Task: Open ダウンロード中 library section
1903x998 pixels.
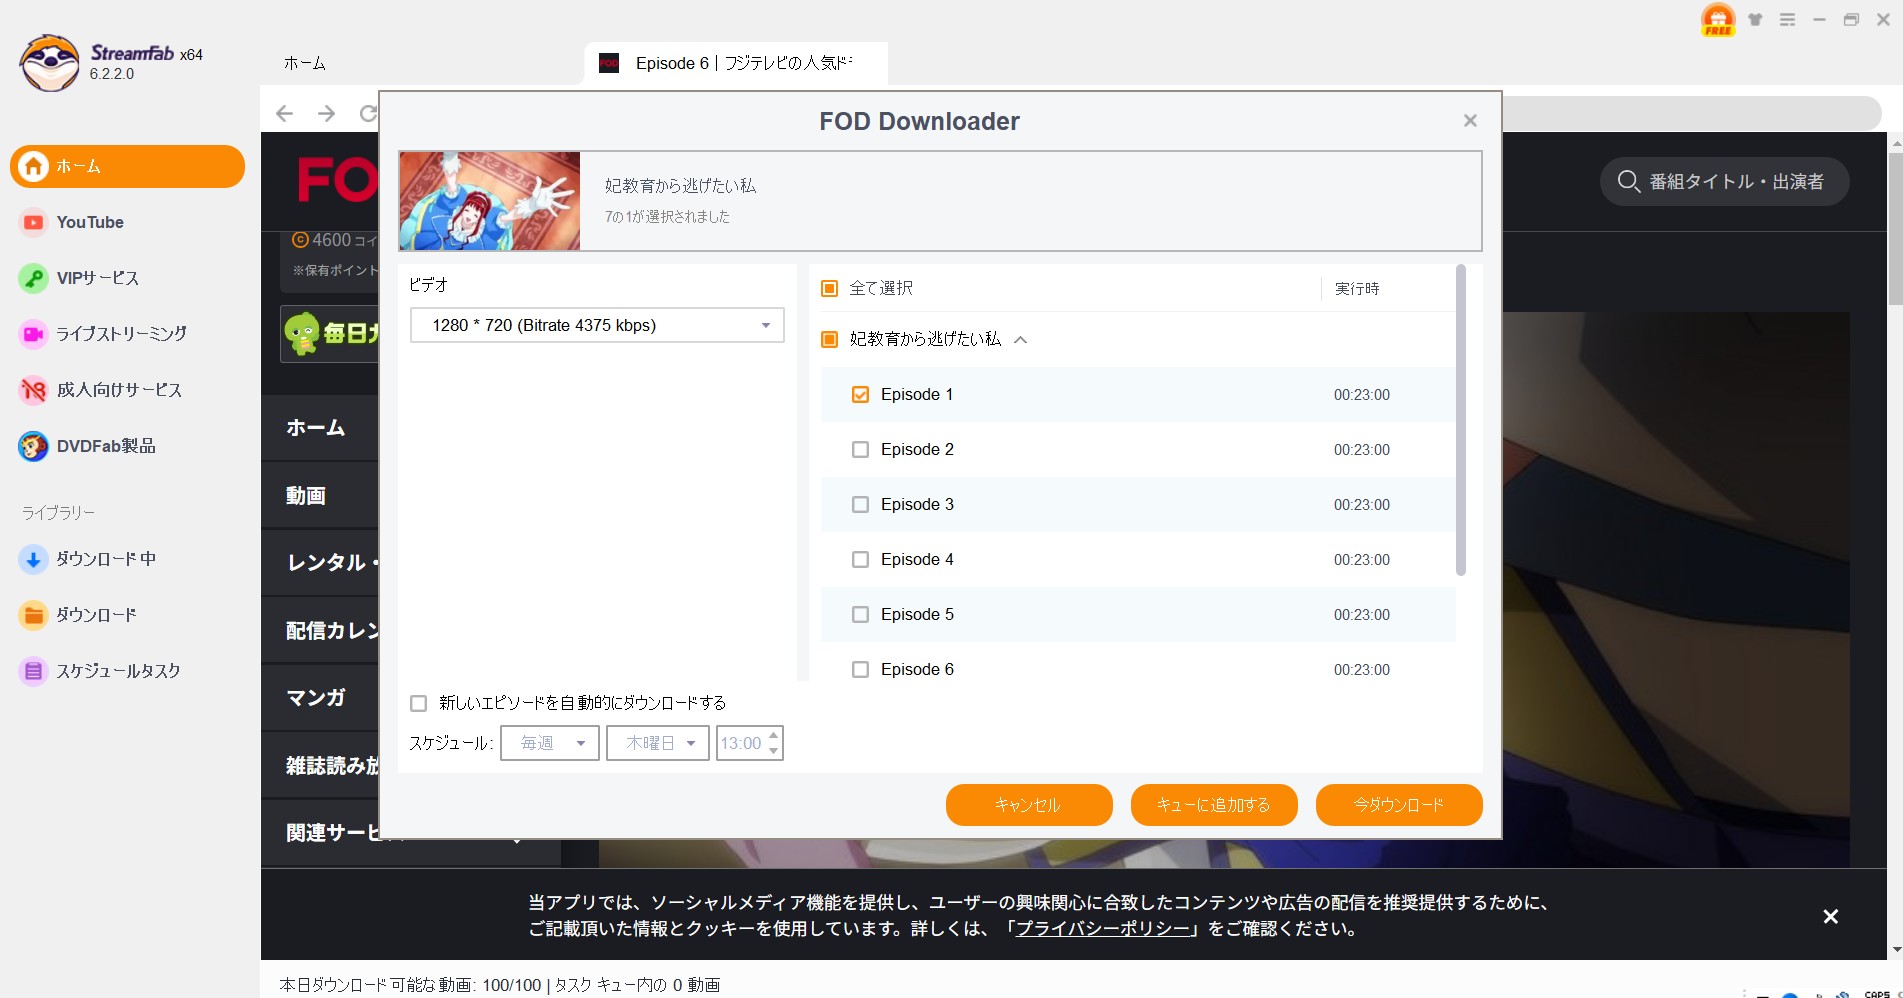Action: click(x=87, y=559)
